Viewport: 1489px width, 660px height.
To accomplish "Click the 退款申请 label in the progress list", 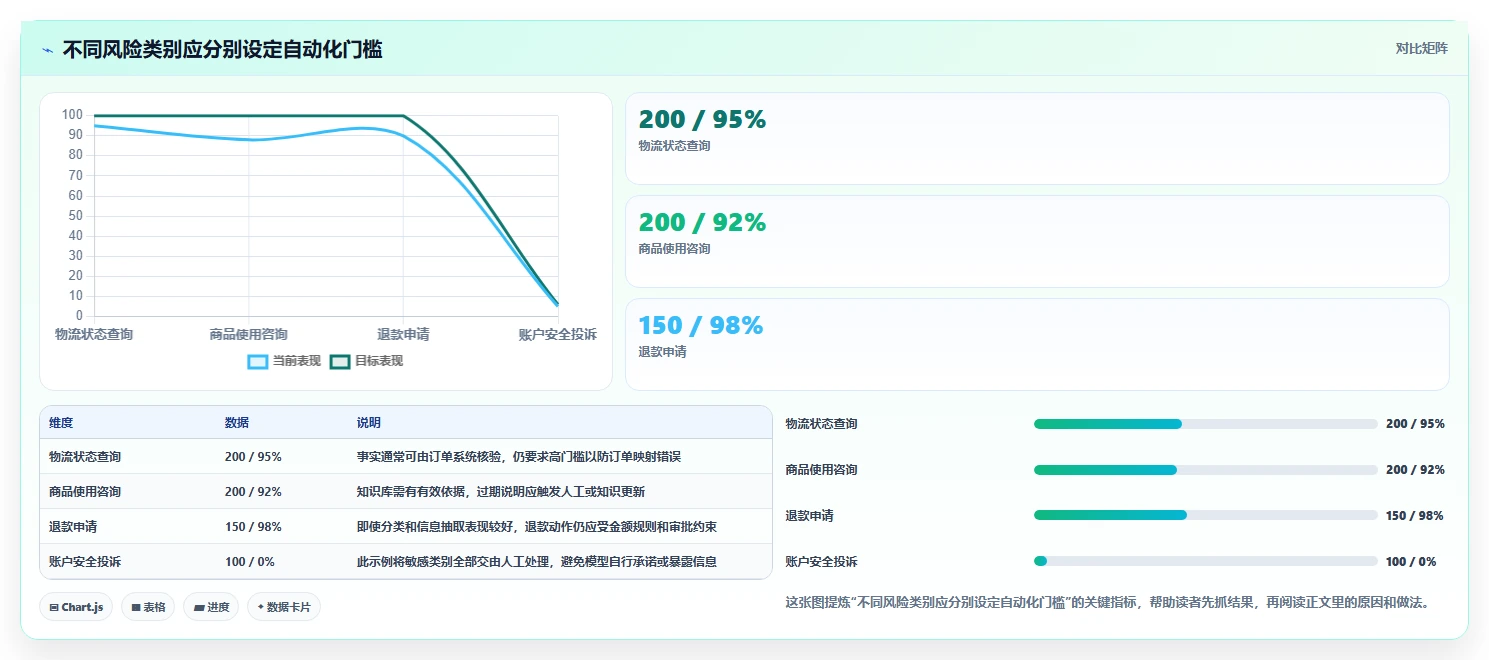I will point(810,516).
